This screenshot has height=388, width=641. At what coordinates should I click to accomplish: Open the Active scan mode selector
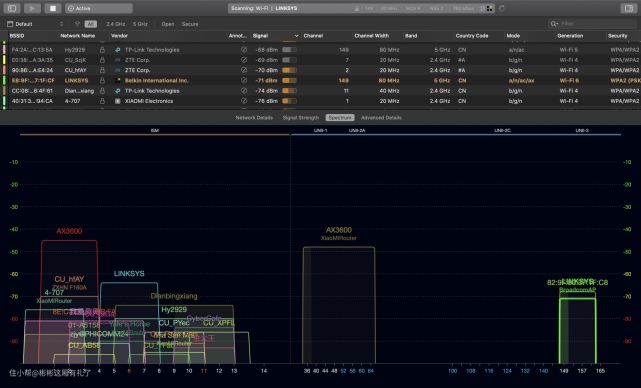[99, 8]
